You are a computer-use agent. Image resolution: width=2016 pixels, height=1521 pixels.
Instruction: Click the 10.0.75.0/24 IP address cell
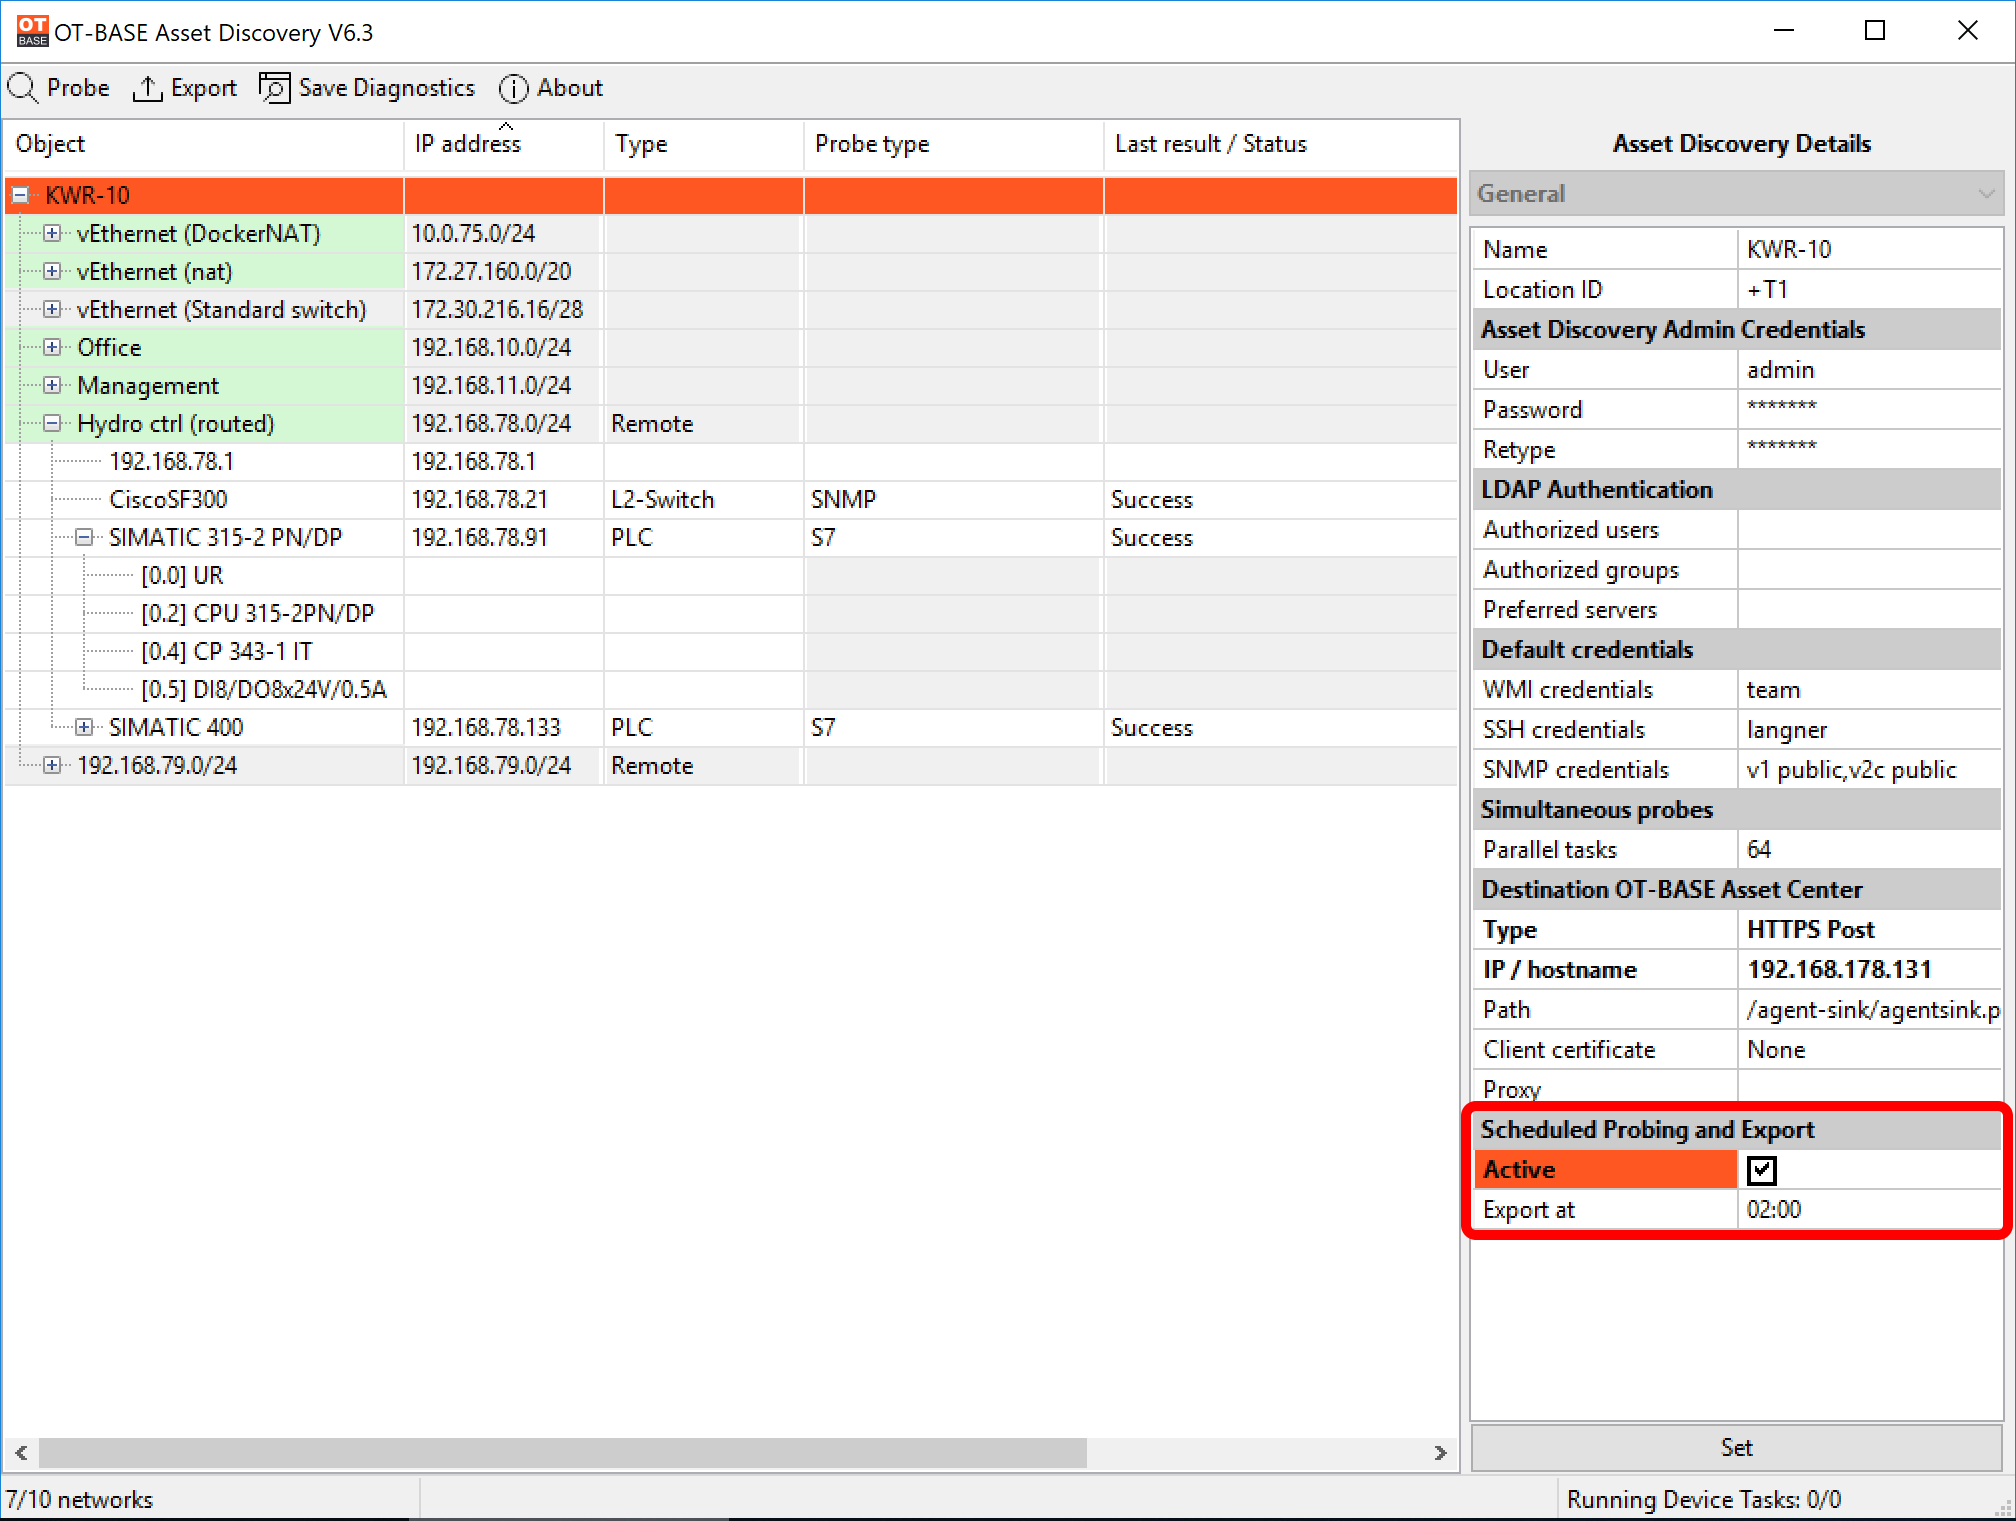pyautogui.click(x=504, y=233)
